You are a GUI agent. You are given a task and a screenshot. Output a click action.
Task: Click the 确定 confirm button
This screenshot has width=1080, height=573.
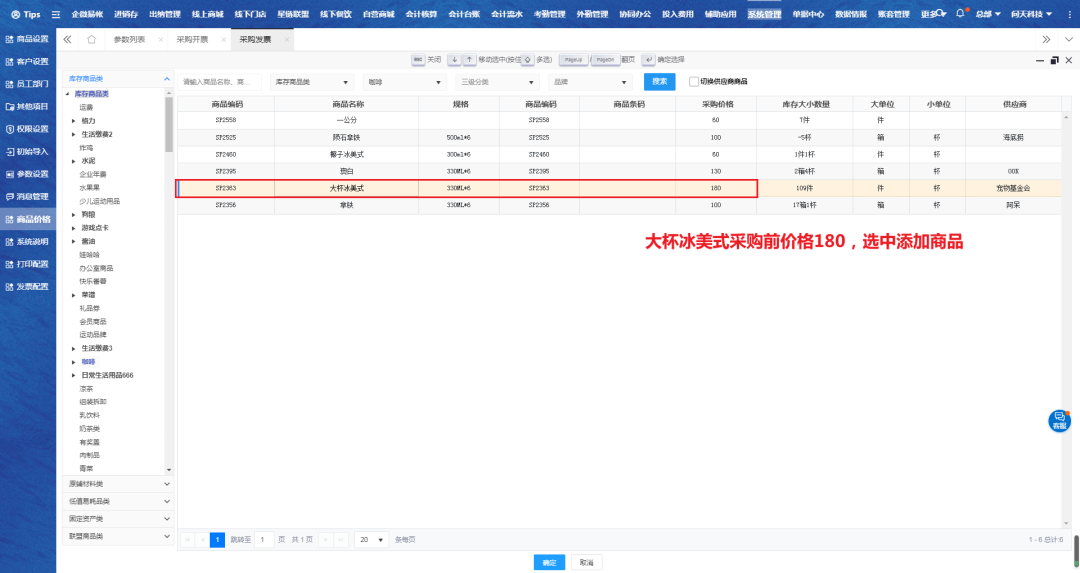(x=549, y=562)
